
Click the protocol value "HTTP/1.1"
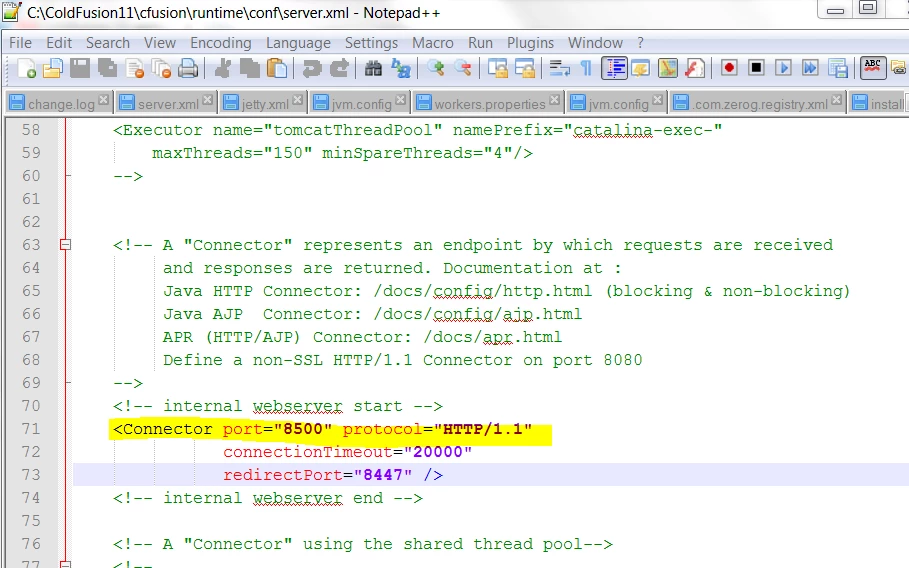pos(482,429)
